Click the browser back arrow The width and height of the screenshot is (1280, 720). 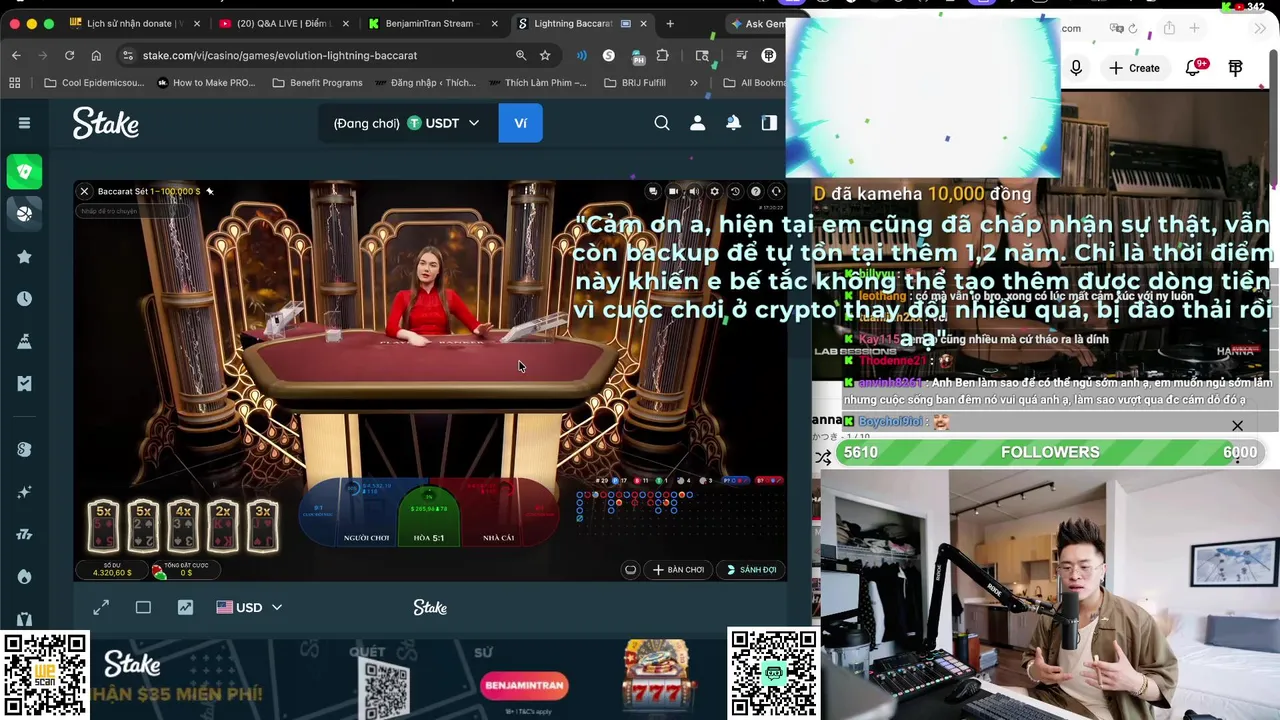click(16, 55)
